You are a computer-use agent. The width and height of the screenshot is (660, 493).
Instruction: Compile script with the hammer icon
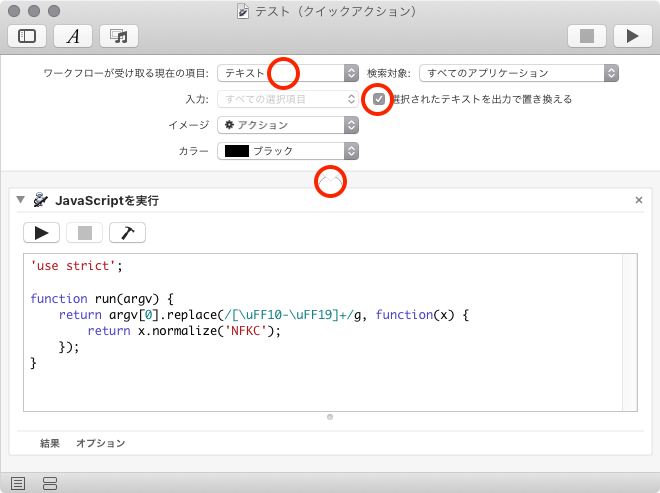127,233
